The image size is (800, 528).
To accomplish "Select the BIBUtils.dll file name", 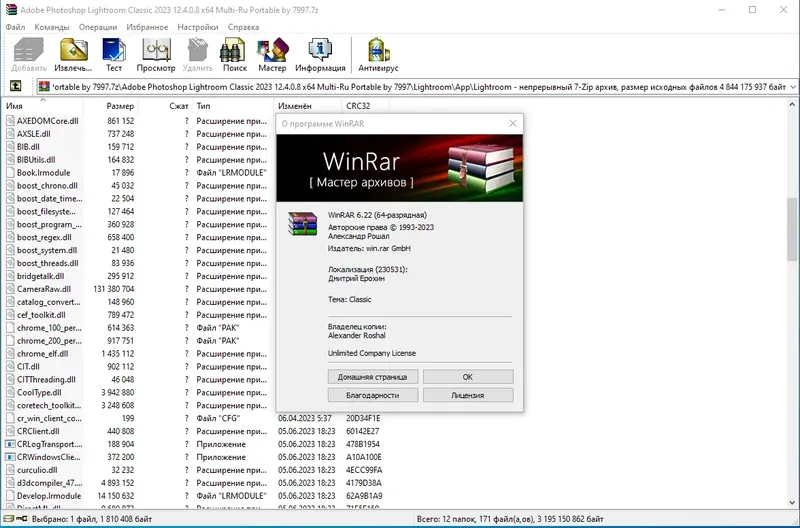I will [x=36, y=160].
